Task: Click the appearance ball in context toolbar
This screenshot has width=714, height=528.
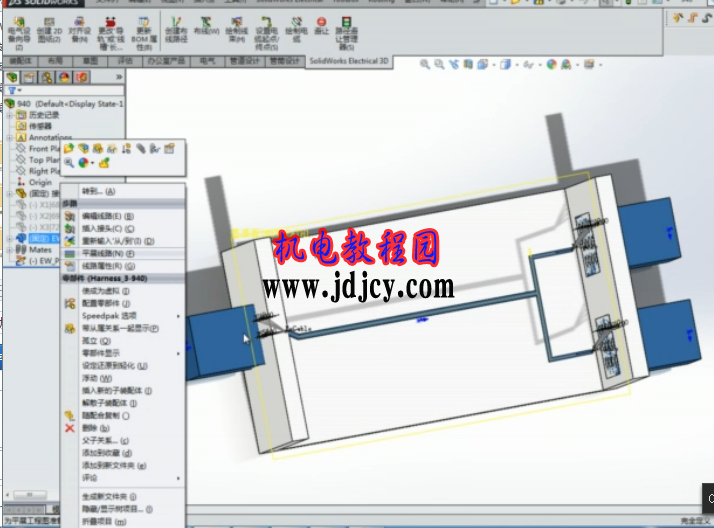Action: click(x=83, y=163)
